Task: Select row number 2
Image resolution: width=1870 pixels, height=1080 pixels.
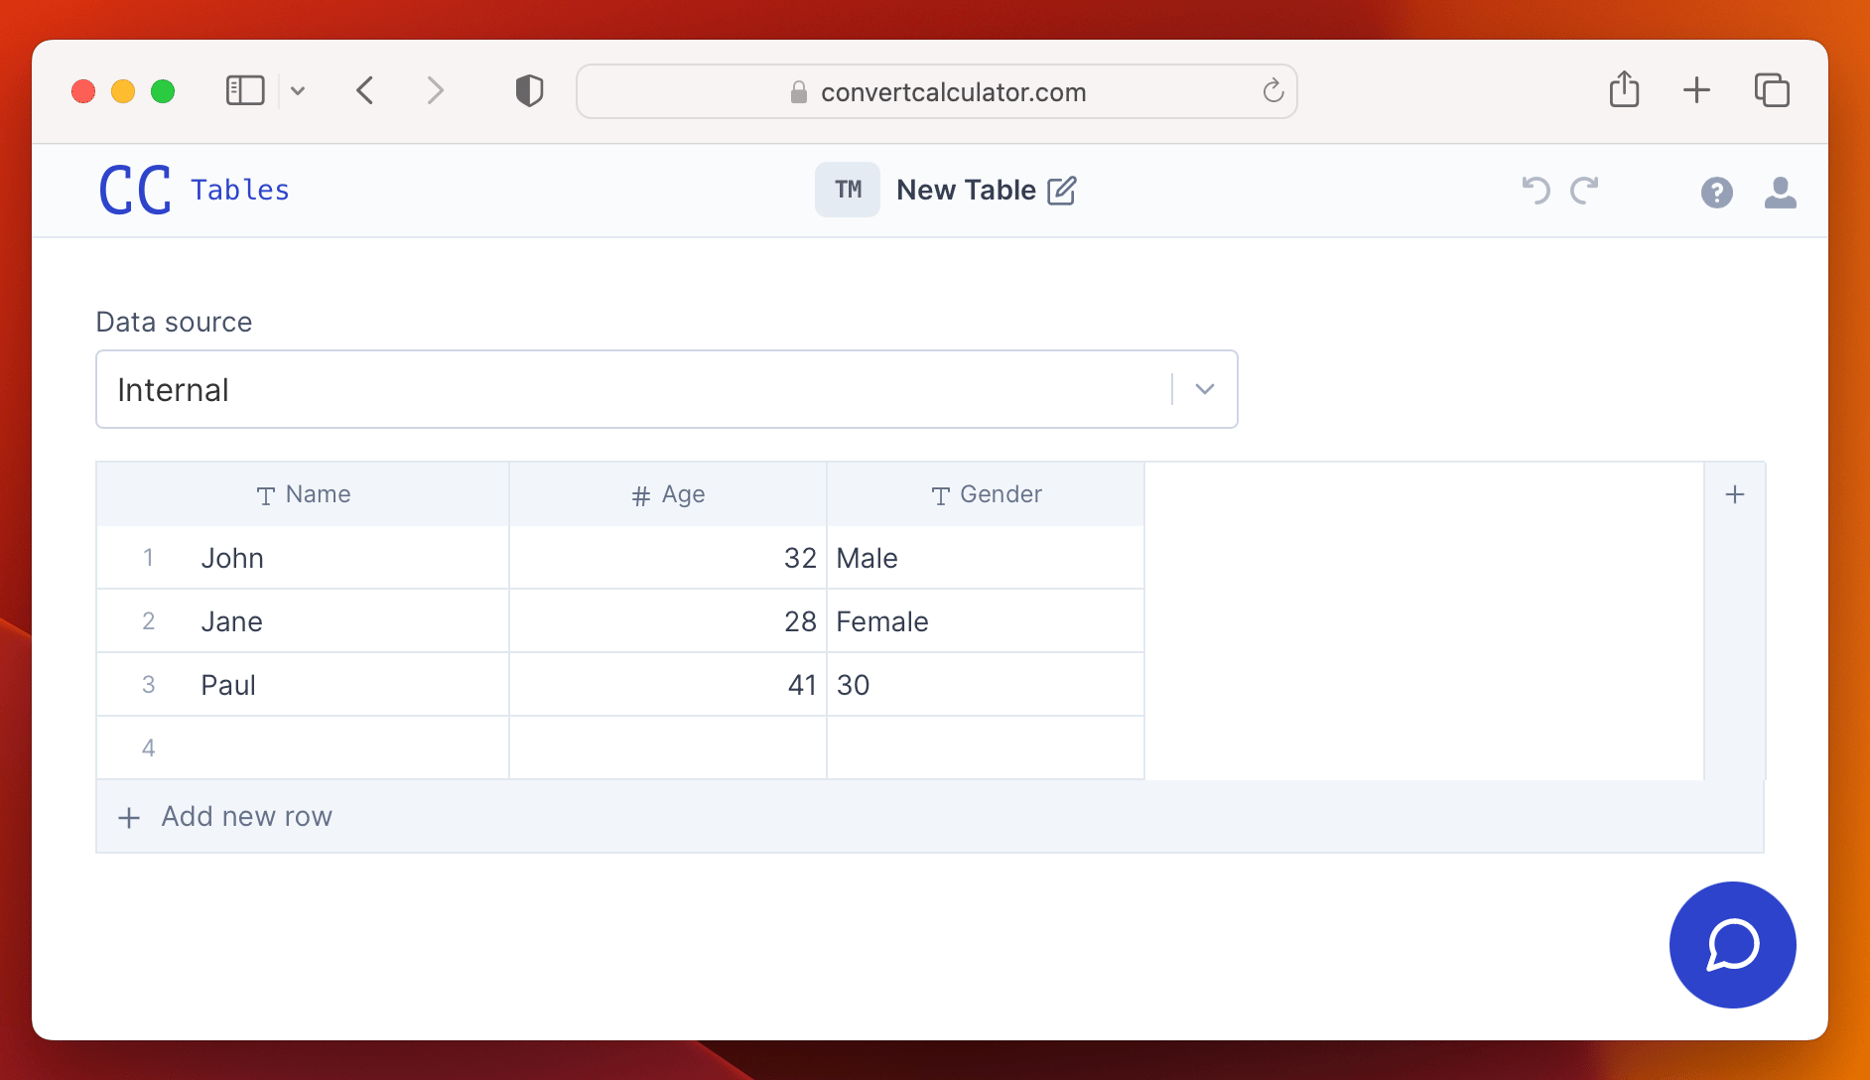Action: [x=148, y=621]
